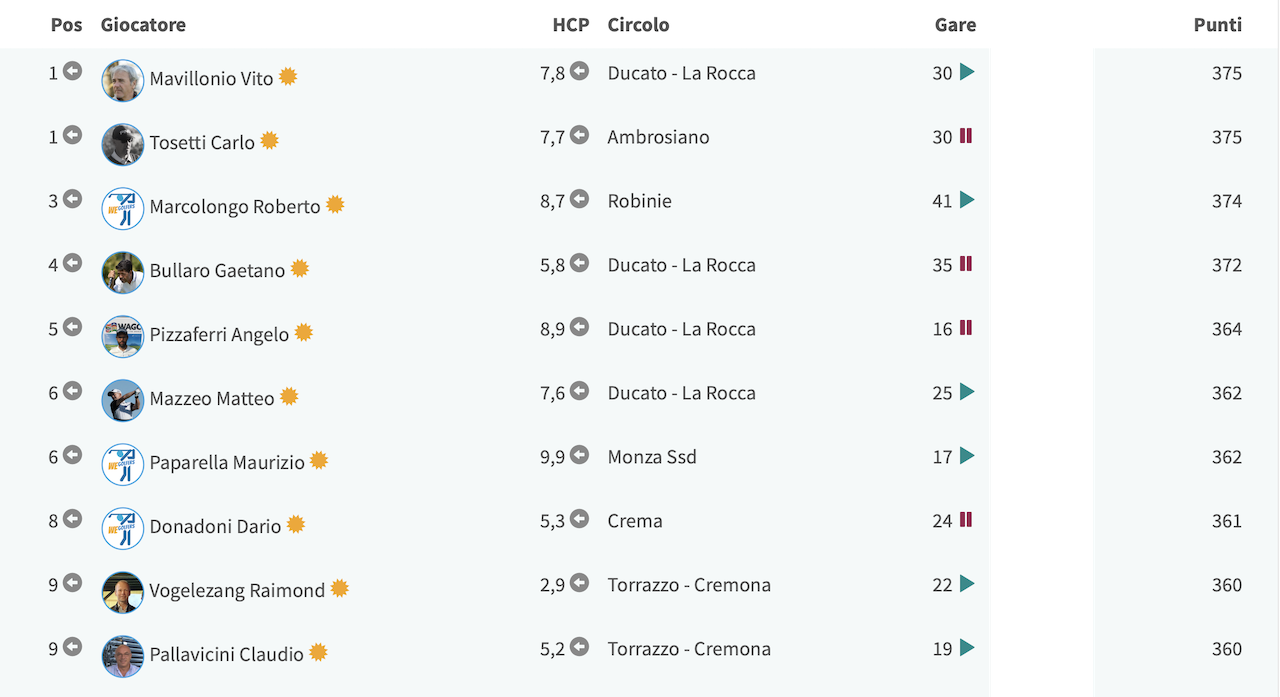This screenshot has height=697, width=1280.
Task: Open the Paparella Maurizio player link
Action: (227, 462)
